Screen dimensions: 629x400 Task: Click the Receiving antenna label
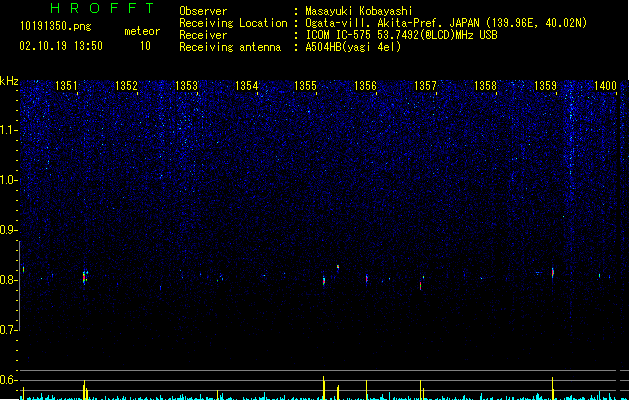click(x=230, y=47)
